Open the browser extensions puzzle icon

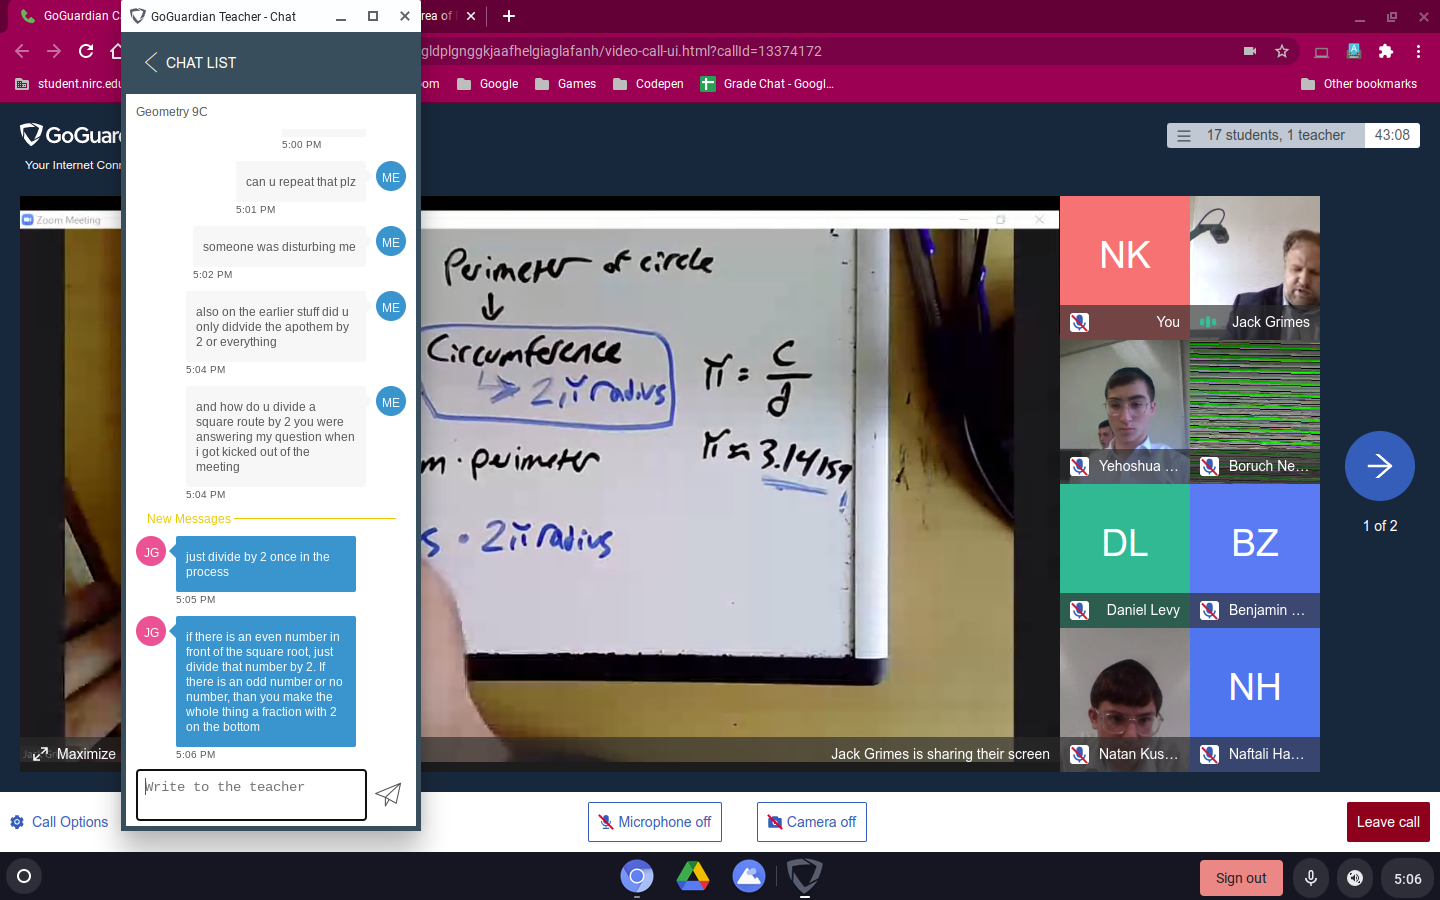[1385, 51]
